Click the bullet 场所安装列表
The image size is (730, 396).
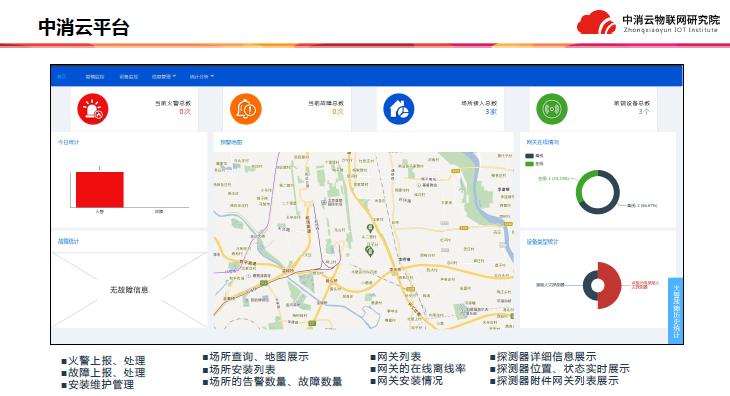tap(239, 369)
